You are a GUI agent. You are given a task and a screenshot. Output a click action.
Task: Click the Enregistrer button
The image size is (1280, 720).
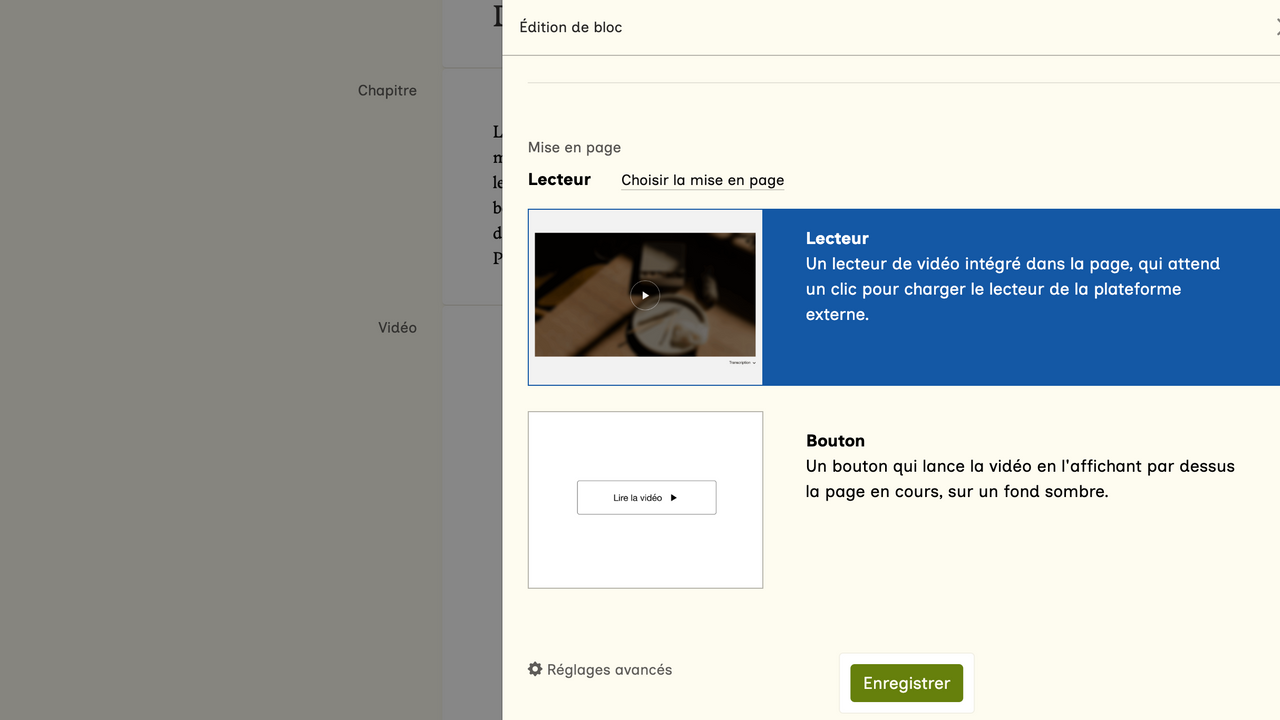point(906,683)
